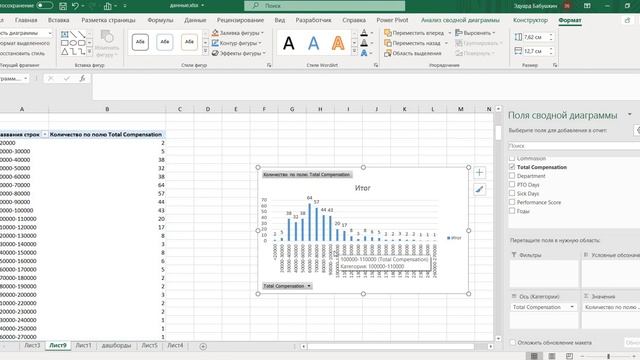
Task: Click the chart elements plus button
Action: pyautogui.click(x=480, y=173)
